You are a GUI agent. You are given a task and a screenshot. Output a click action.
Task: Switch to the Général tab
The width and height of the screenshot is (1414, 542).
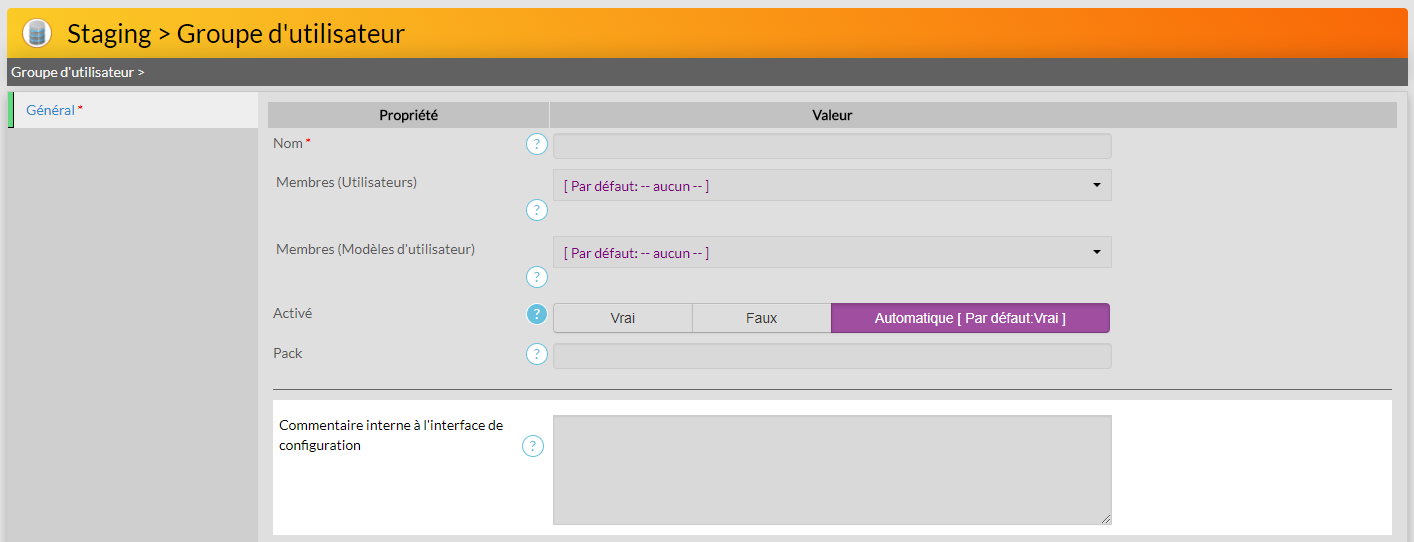[50, 110]
